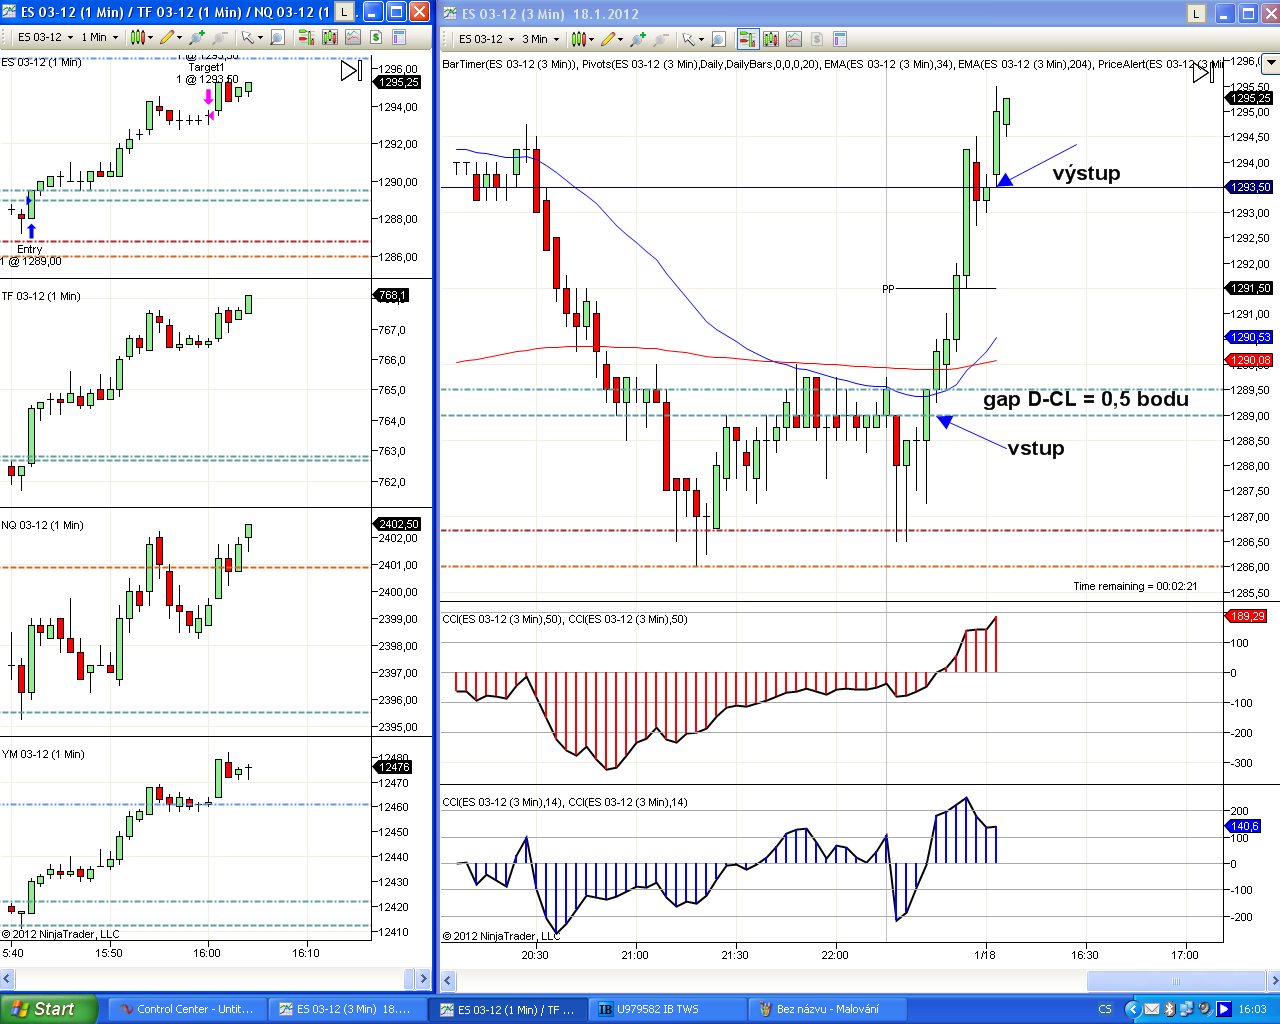The image size is (1280, 1024).
Task: Toggle L link button in 3 Min window
Action: click(1197, 13)
